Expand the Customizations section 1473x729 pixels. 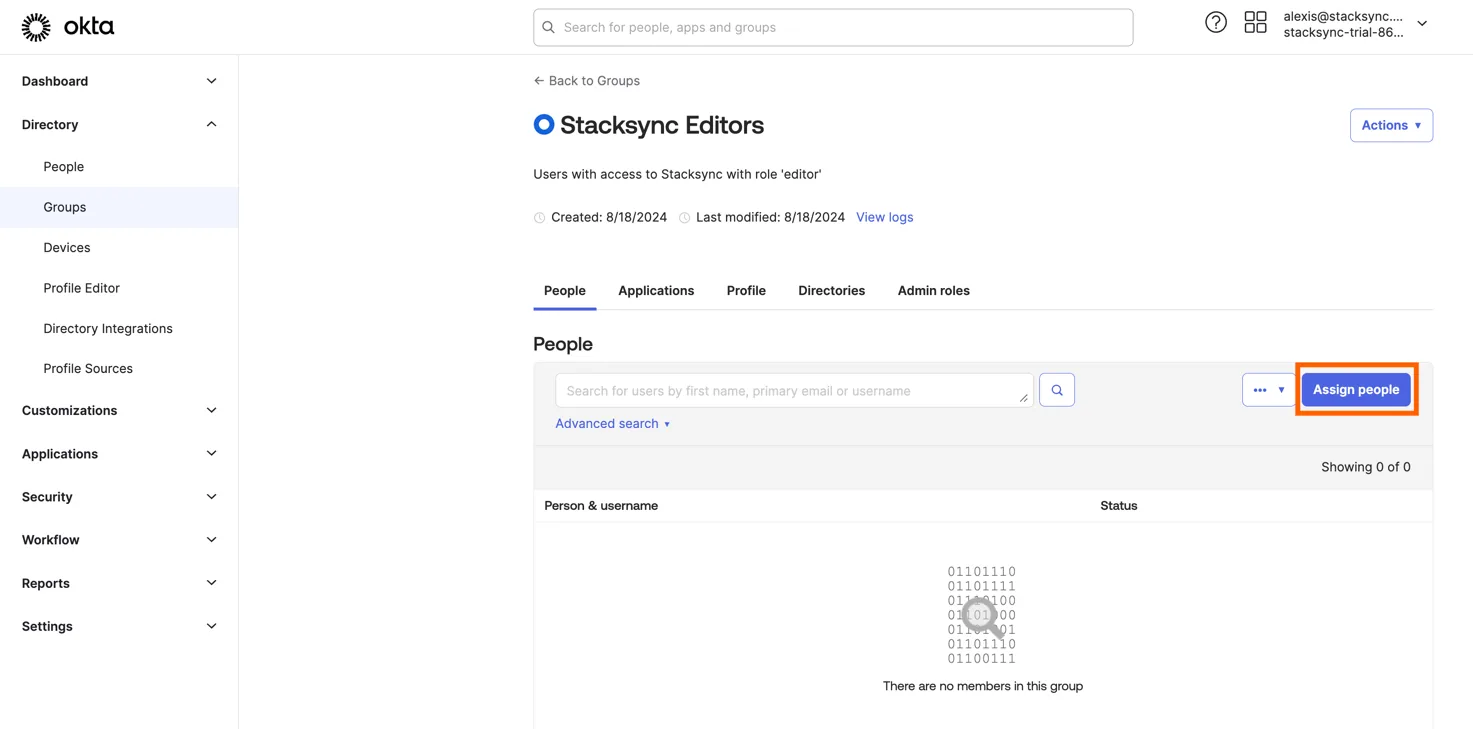(119, 411)
